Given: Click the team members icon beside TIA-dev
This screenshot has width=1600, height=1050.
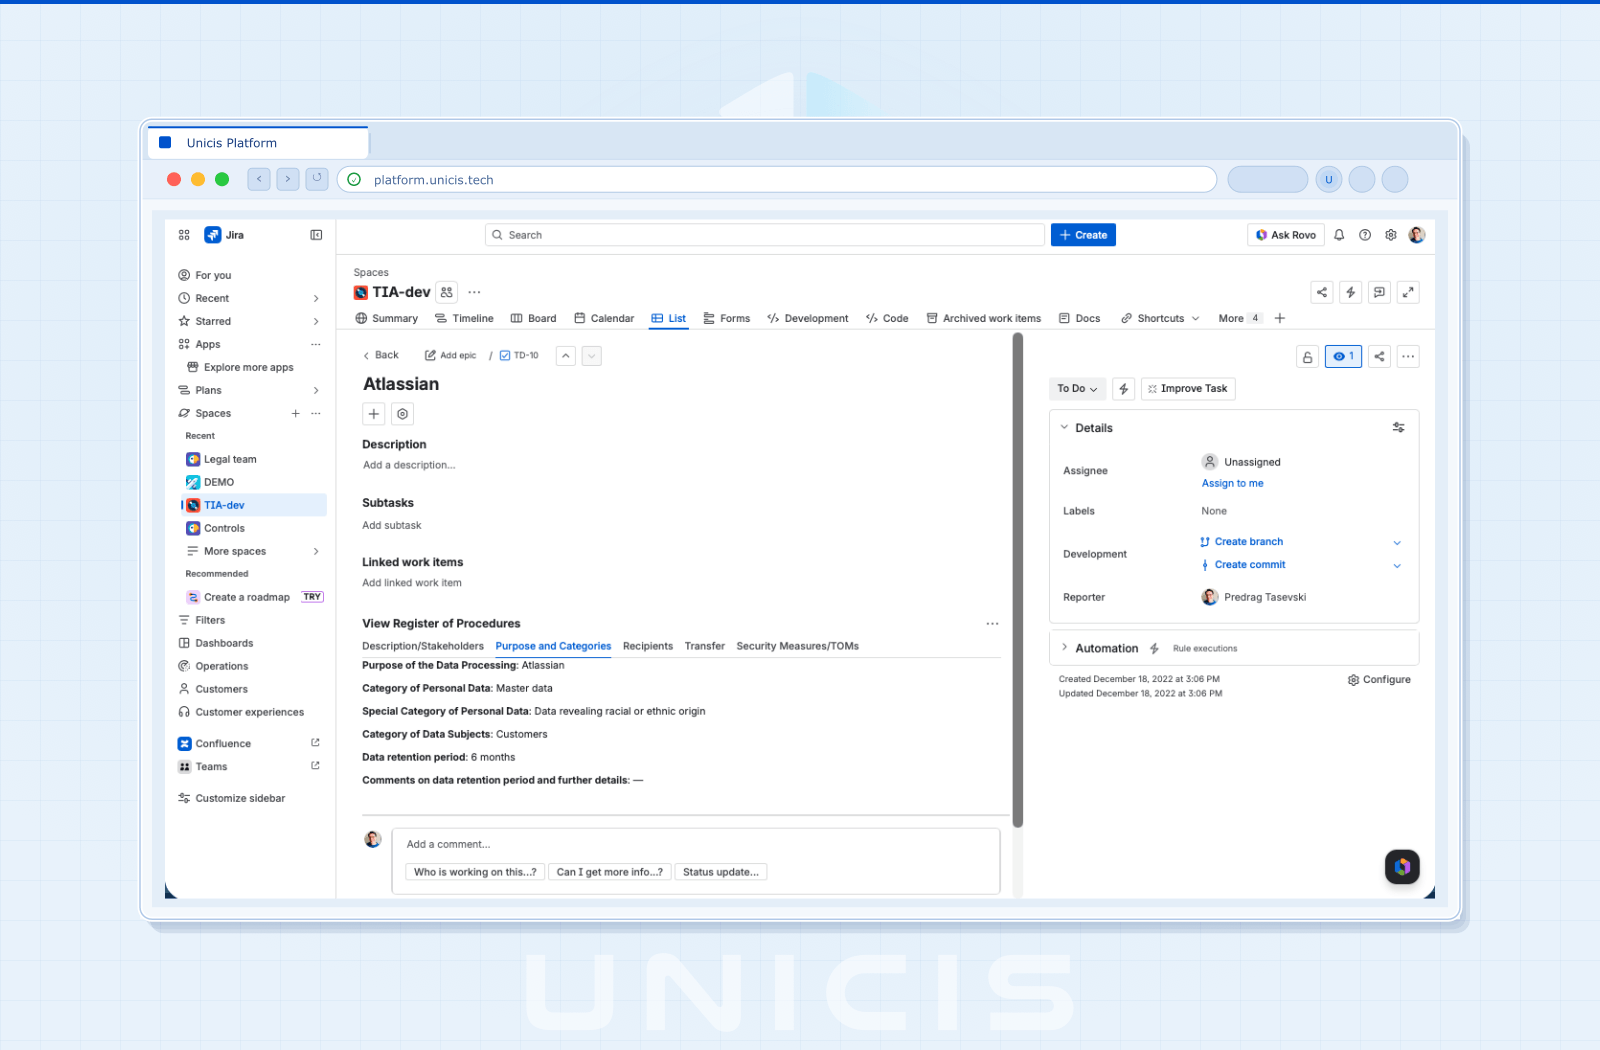Looking at the screenshot, I should pyautogui.click(x=447, y=292).
